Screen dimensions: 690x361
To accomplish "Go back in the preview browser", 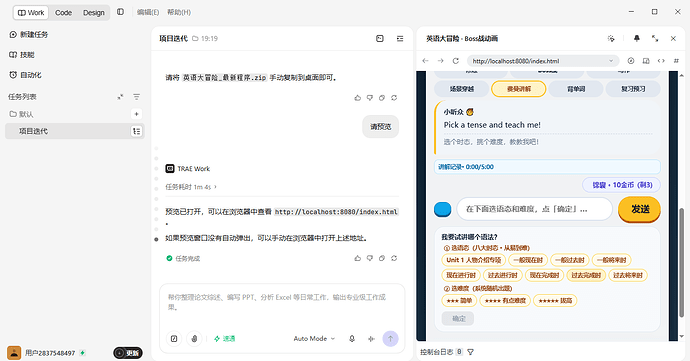I will 425,61.
